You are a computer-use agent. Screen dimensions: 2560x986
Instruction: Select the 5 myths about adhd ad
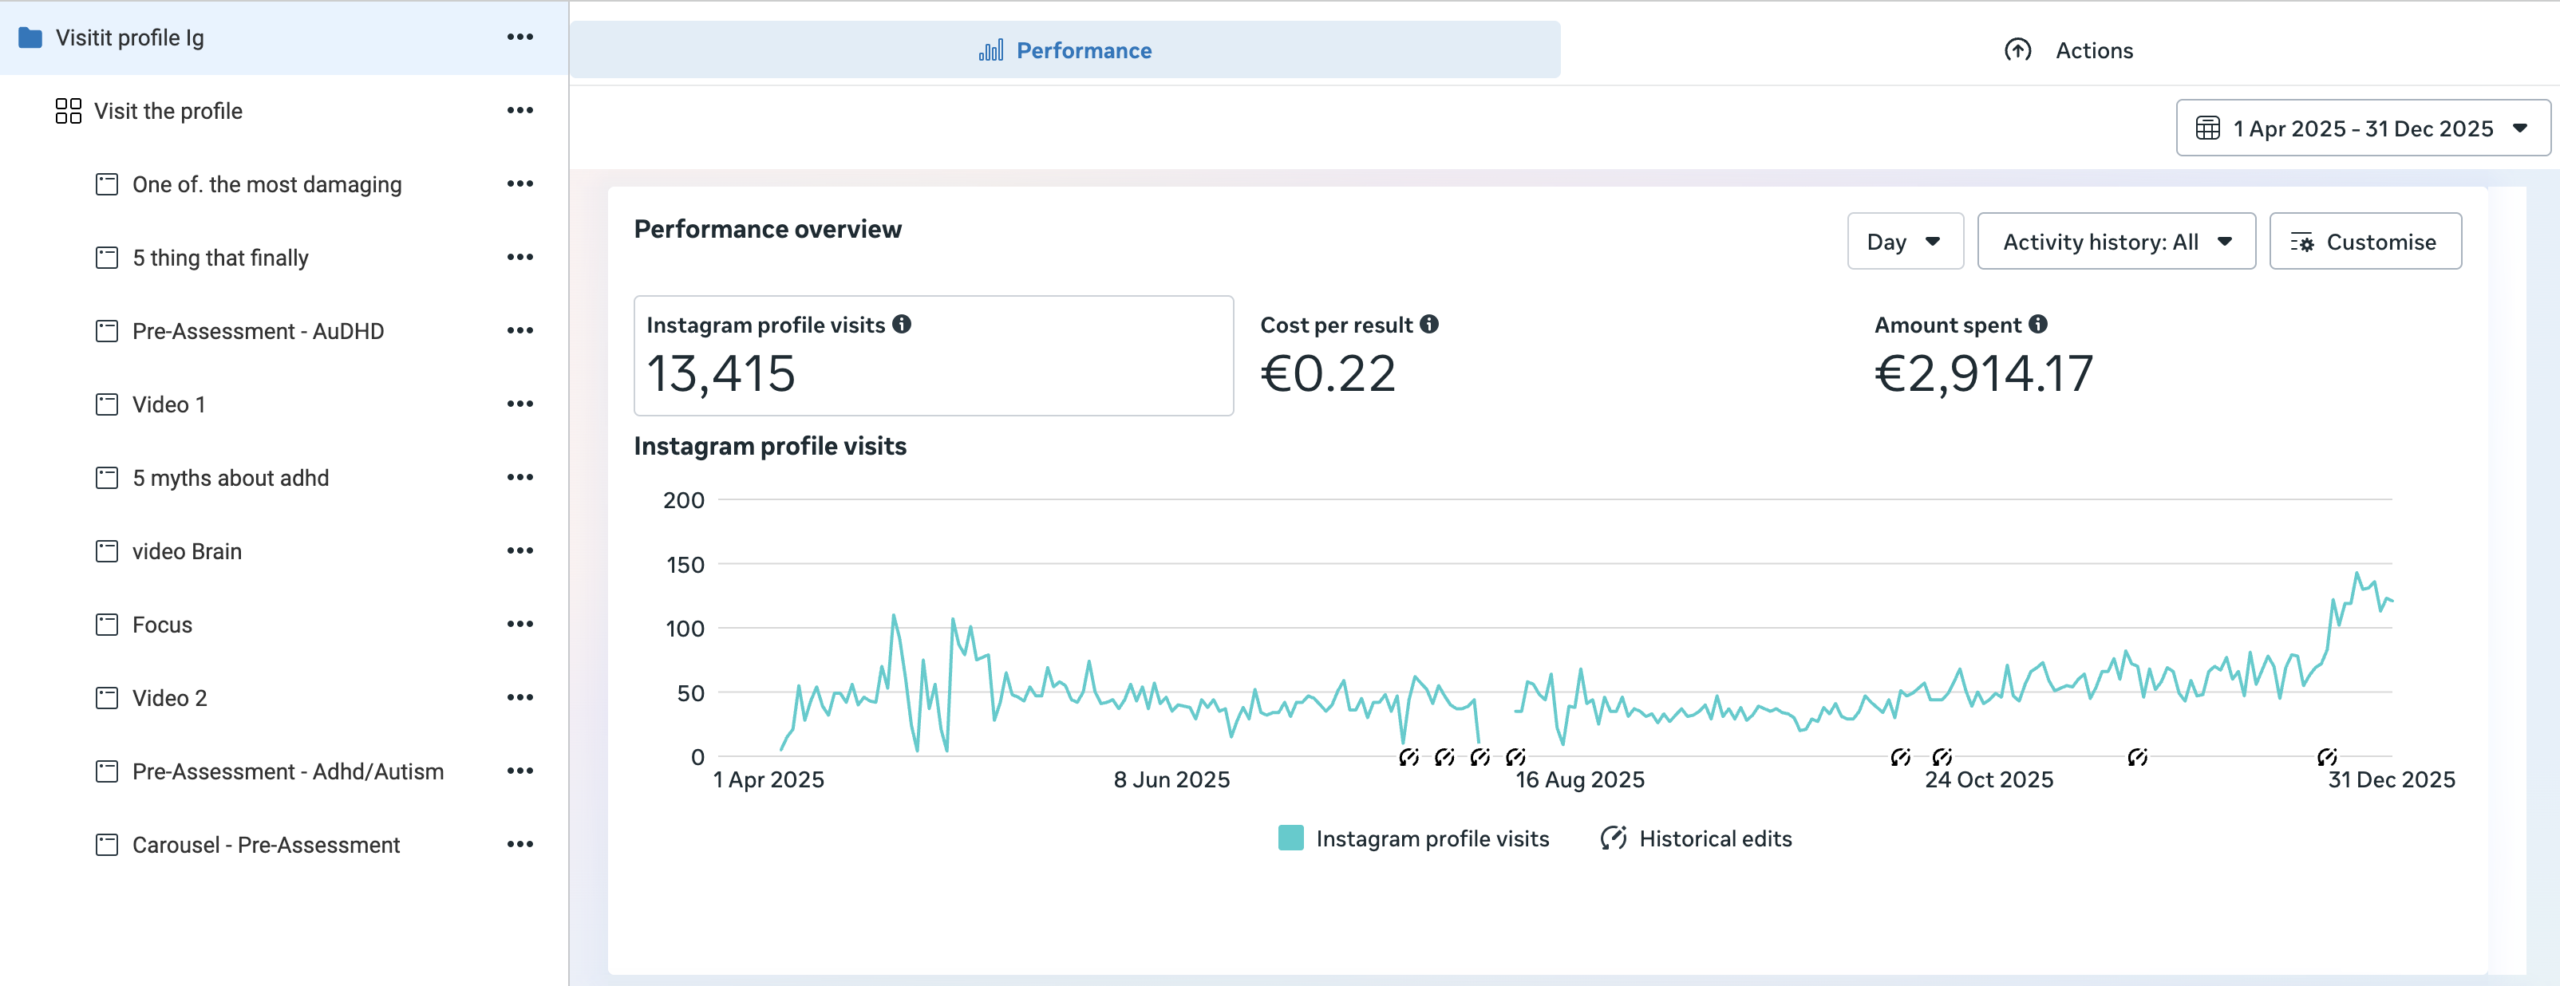tap(230, 478)
